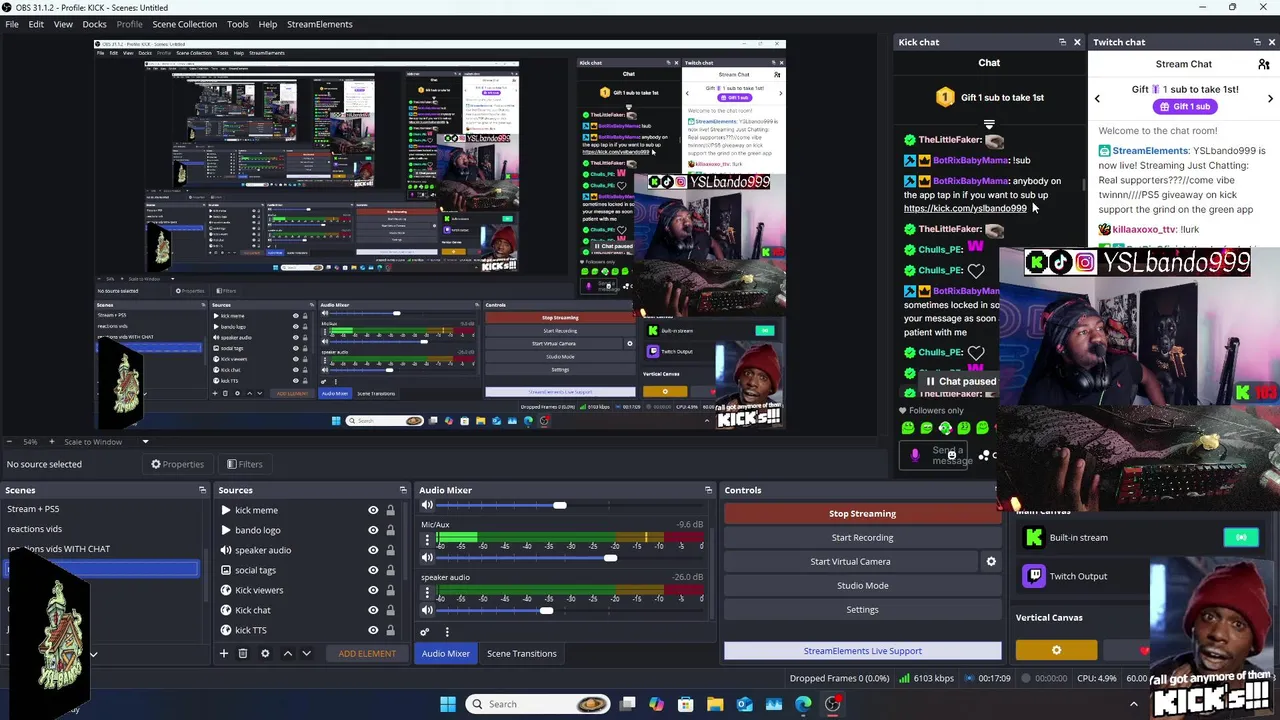This screenshot has height=720, width=1280.
Task: Mute the speaker audio channel icon
Action: click(427, 610)
